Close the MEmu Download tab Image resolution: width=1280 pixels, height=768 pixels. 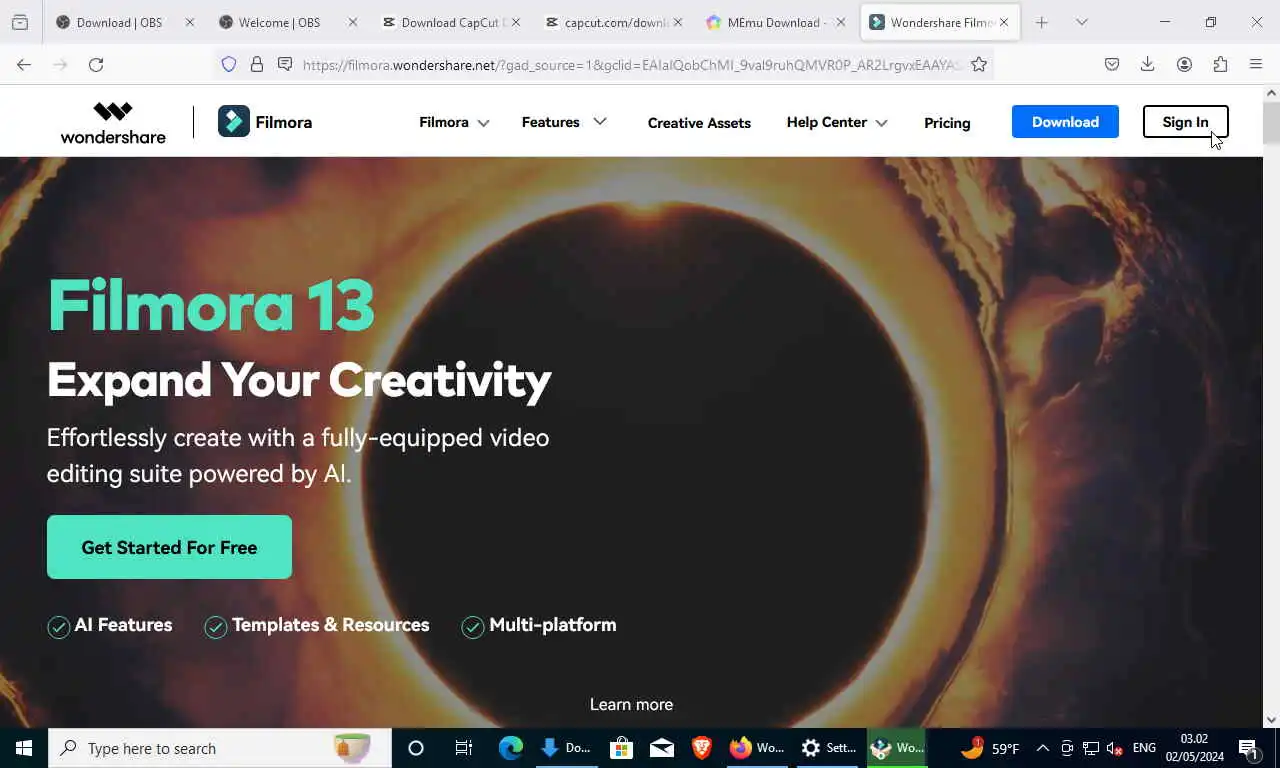[841, 22]
